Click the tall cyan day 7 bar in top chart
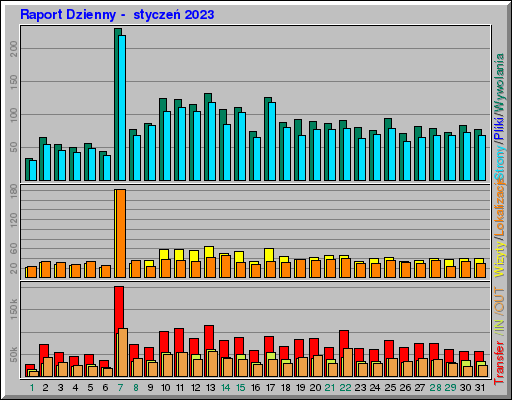The height and width of the screenshot is (400, 512). point(122,108)
